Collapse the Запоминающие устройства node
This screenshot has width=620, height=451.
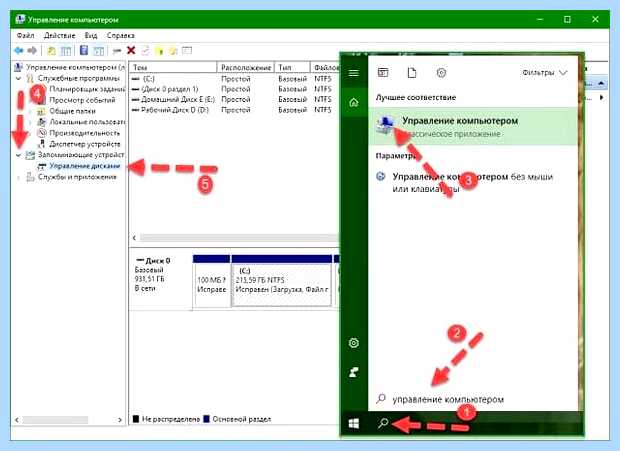[18, 155]
